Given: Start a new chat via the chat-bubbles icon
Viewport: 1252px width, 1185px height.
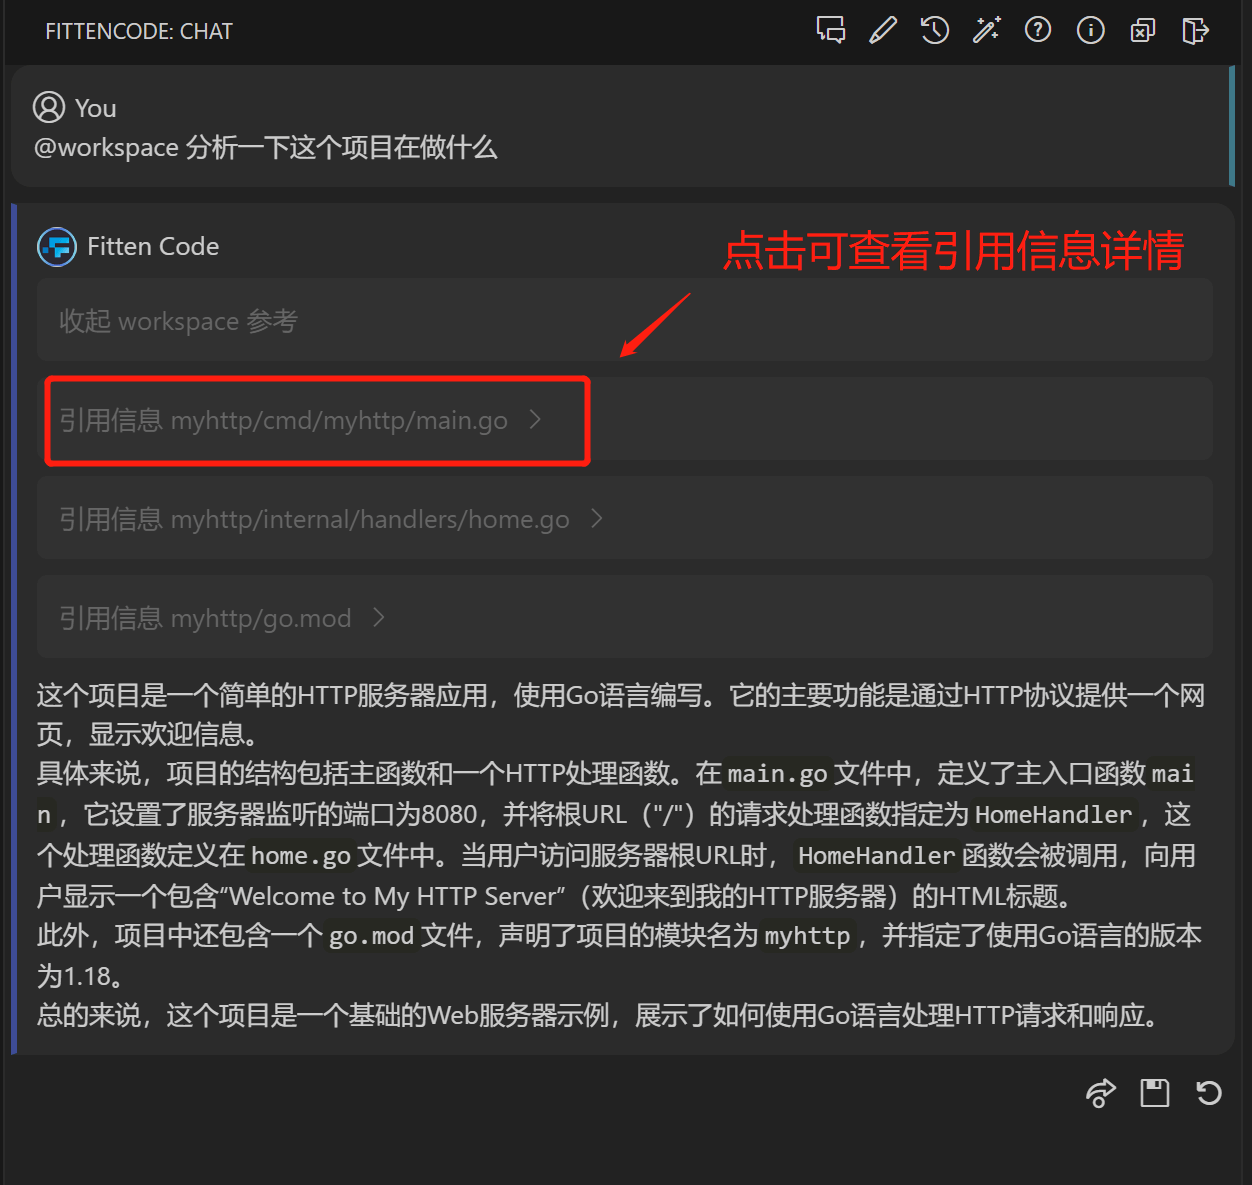Looking at the screenshot, I should point(830,30).
